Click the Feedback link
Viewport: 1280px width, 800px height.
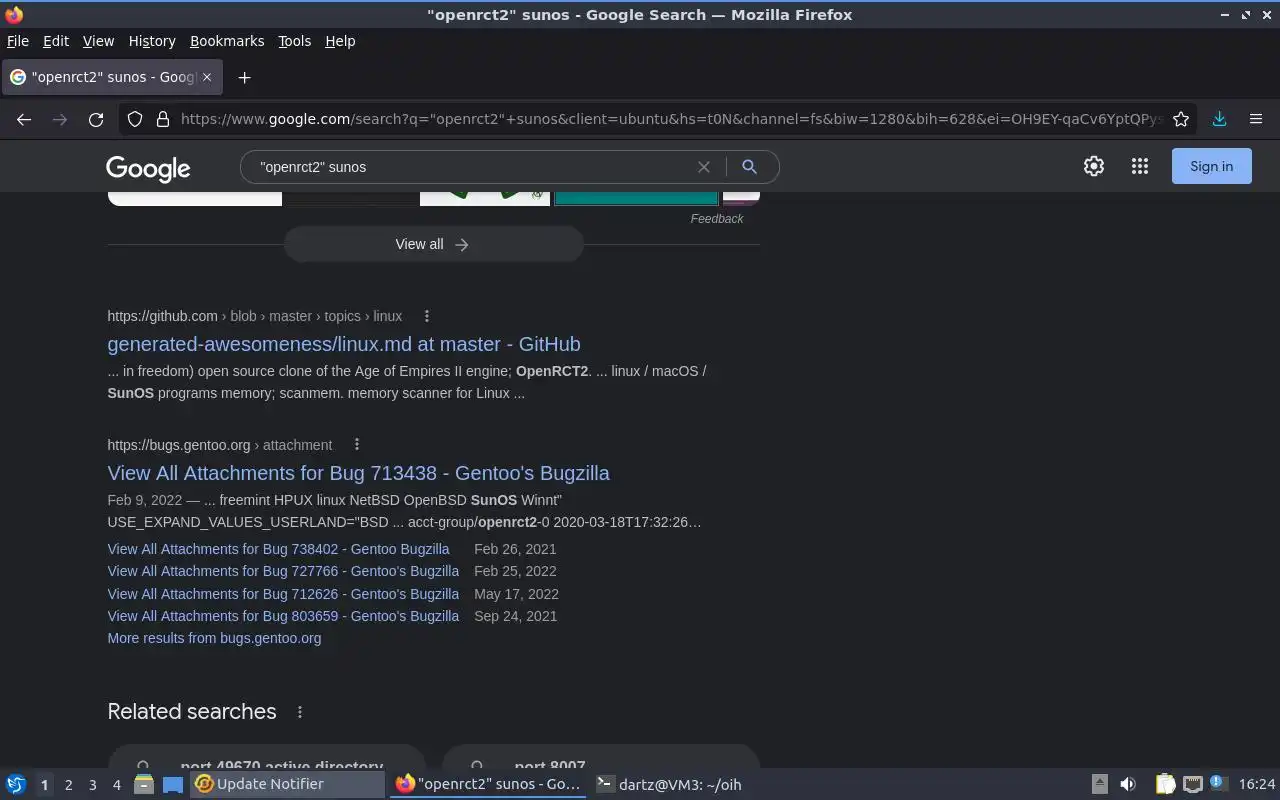tap(717, 219)
